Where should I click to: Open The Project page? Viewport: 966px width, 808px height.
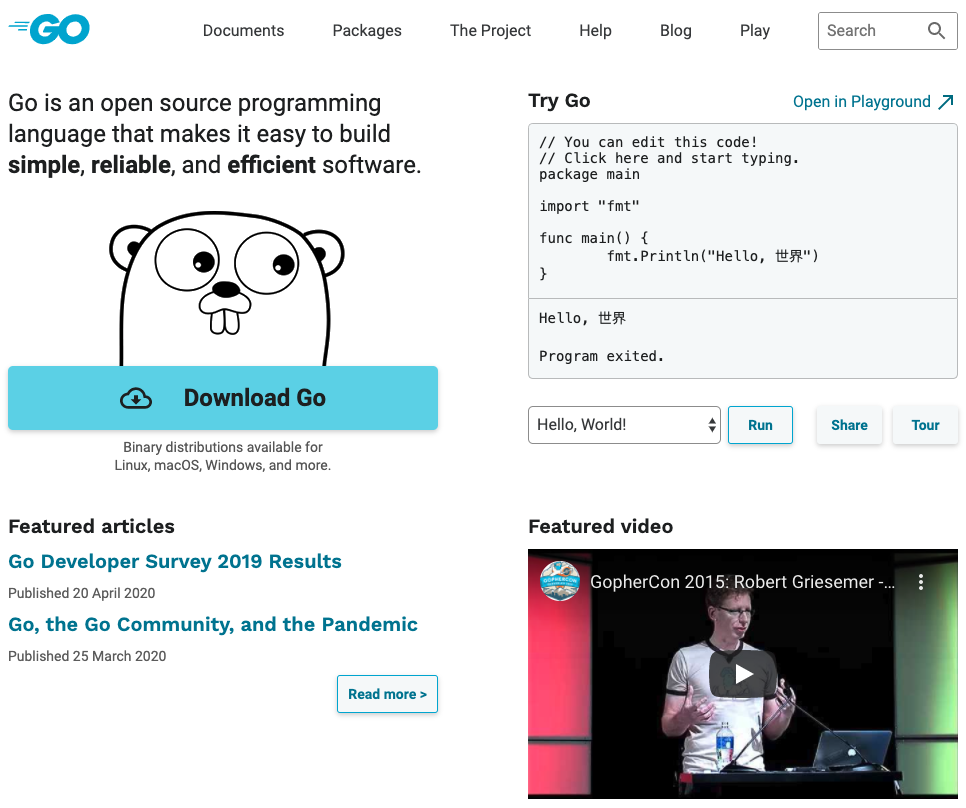click(490, 31)
